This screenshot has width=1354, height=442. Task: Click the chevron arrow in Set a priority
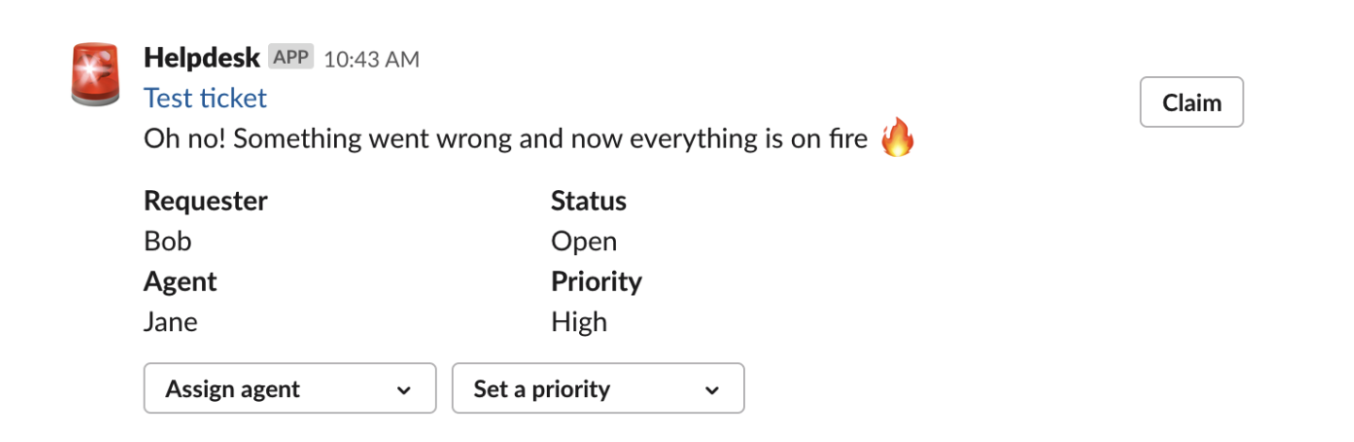point(712,390)
